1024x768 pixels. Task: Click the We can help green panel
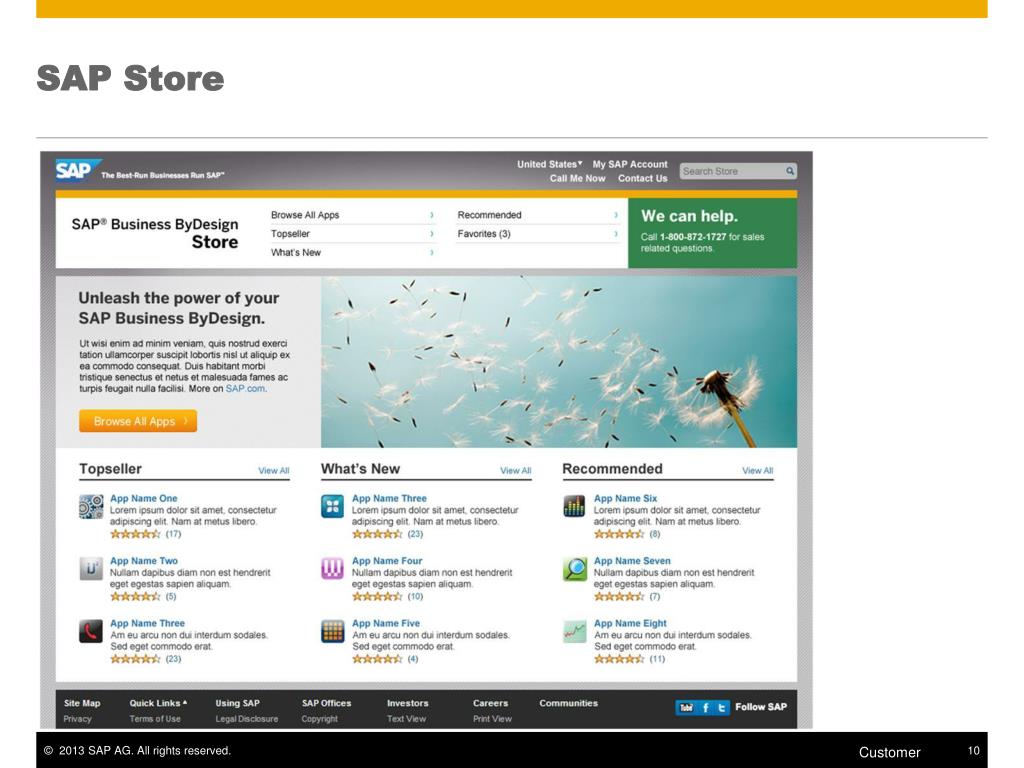click(712, 233)
